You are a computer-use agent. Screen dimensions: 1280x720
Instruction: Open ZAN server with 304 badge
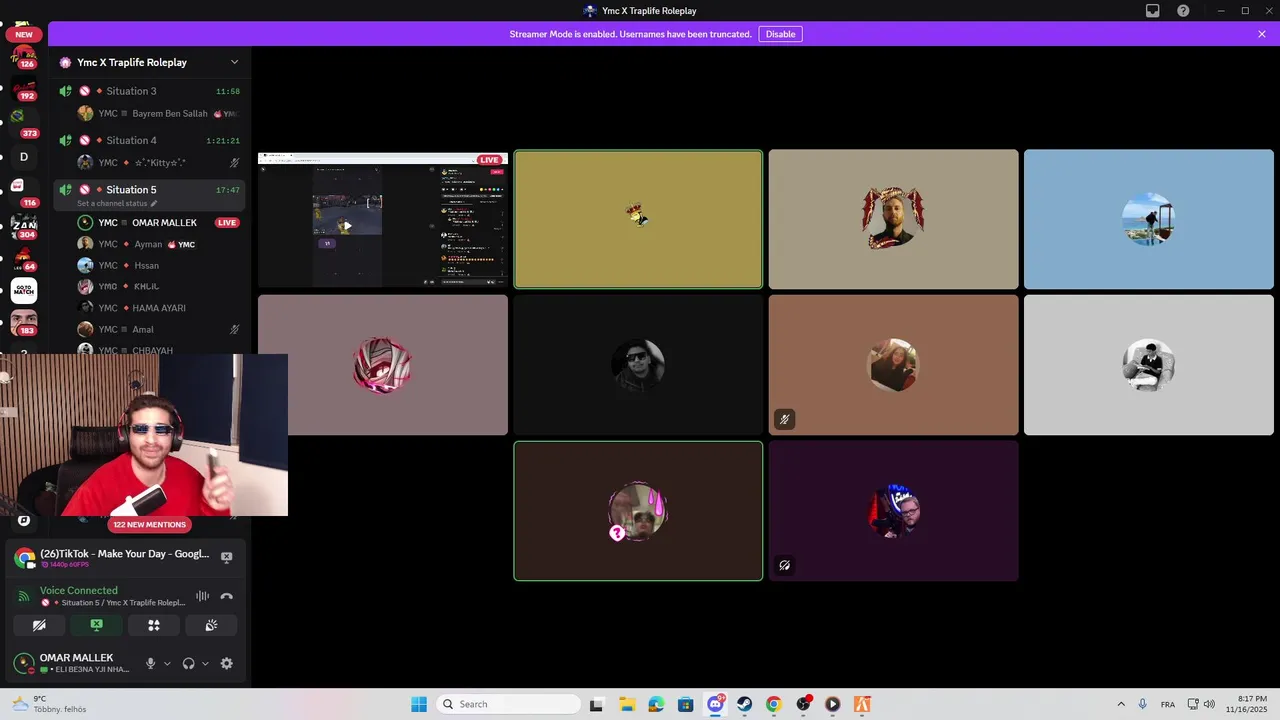click(24, 225)
